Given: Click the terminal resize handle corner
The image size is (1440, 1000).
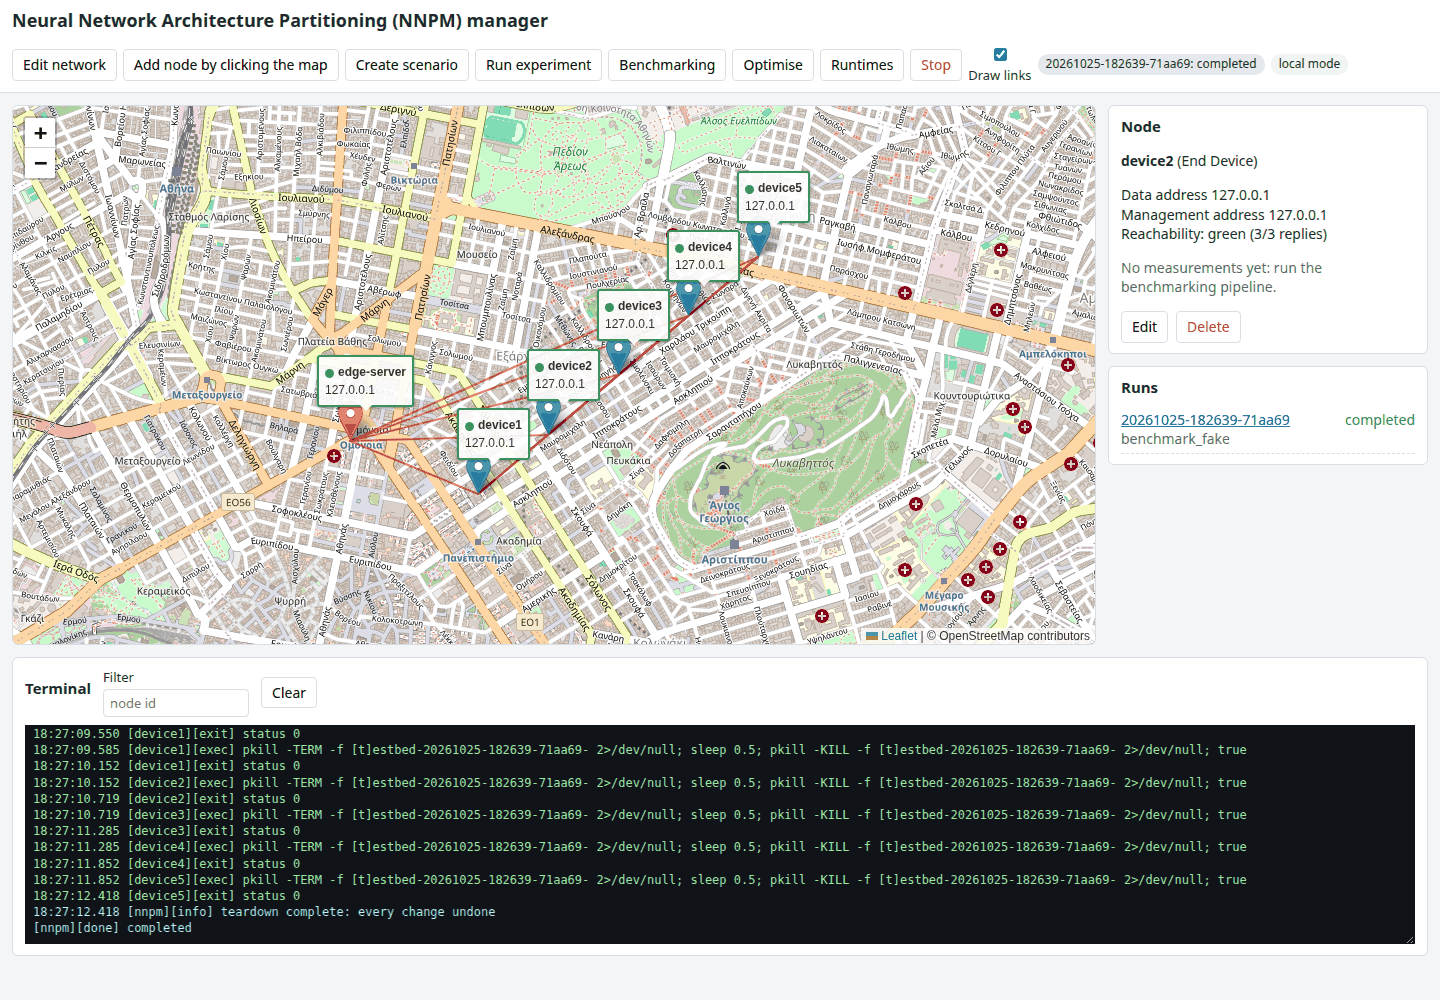Looking at the screenshot, I should point(1409,938).
